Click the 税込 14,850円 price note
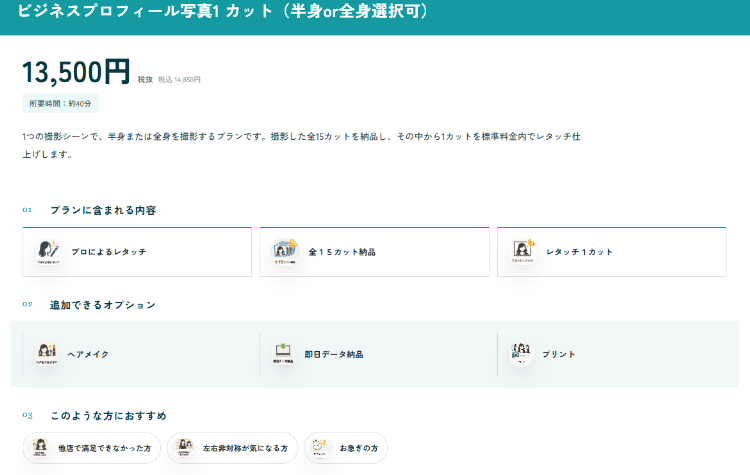750x475 pixels. coord(179,79)
